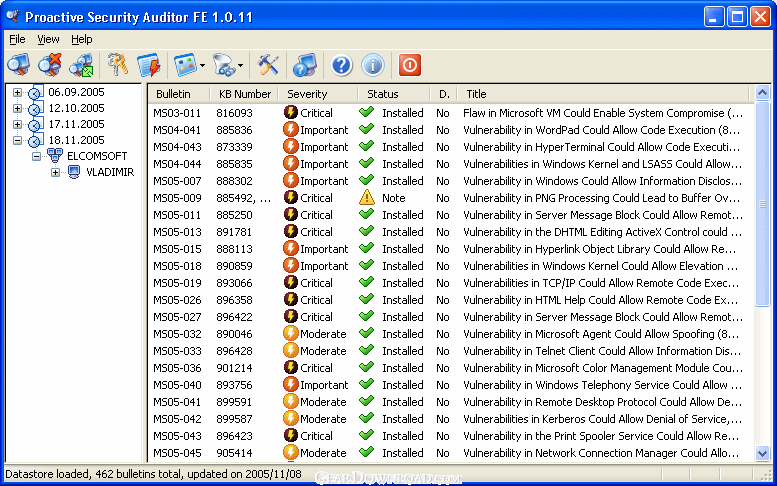Click the network computers scan icon with green arrow

pos(81,65)
